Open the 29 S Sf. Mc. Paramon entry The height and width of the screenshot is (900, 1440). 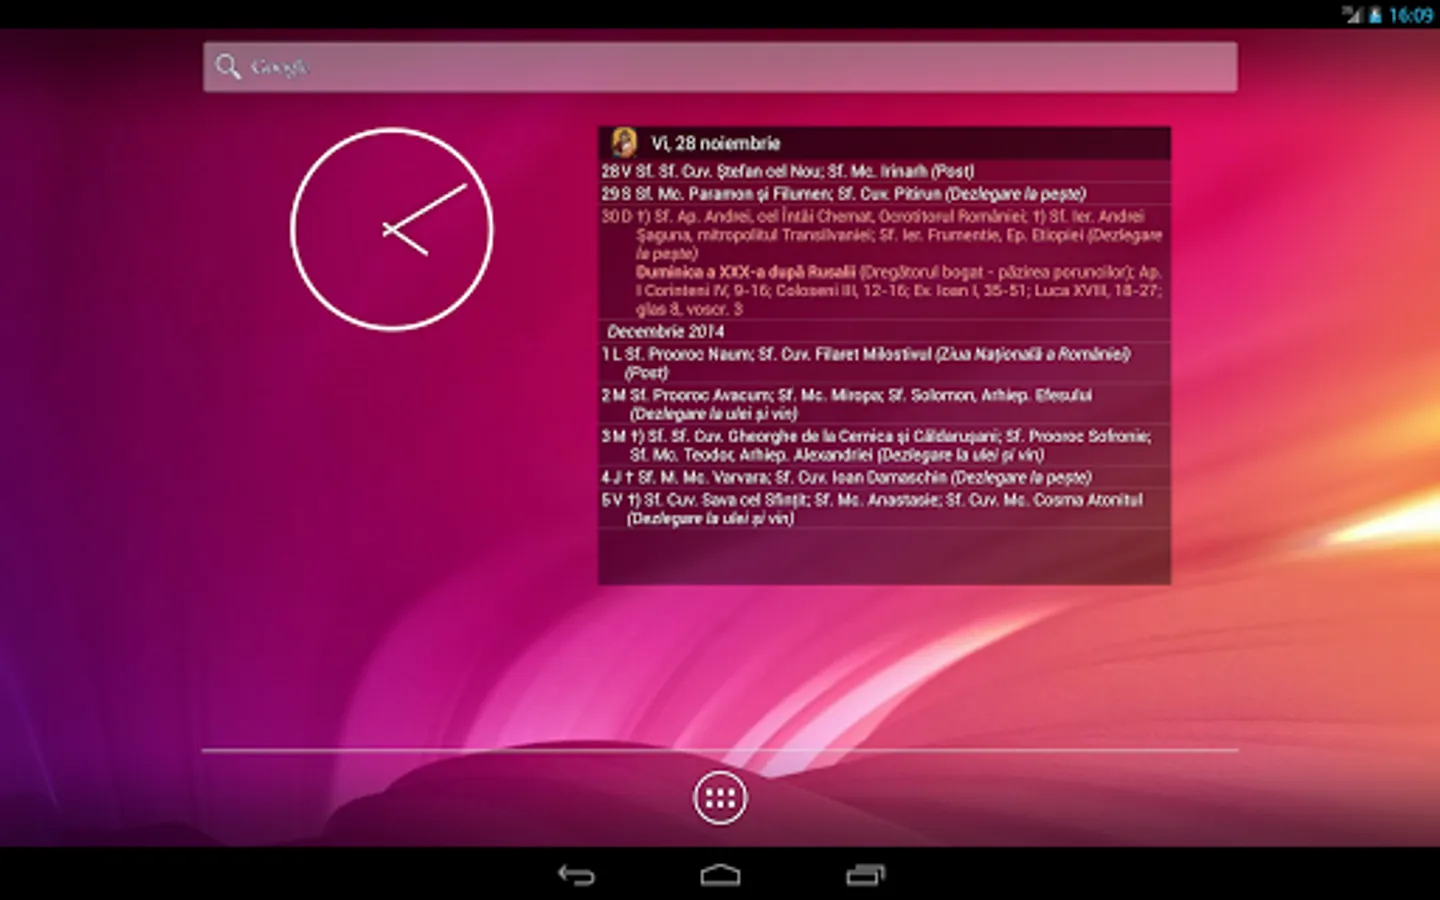tap(884, 193)
